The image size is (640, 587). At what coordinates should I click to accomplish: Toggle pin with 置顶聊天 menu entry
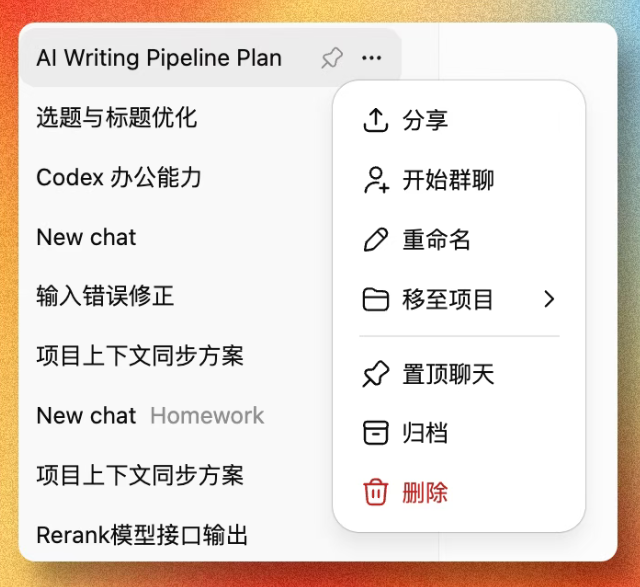click(459, 374)
